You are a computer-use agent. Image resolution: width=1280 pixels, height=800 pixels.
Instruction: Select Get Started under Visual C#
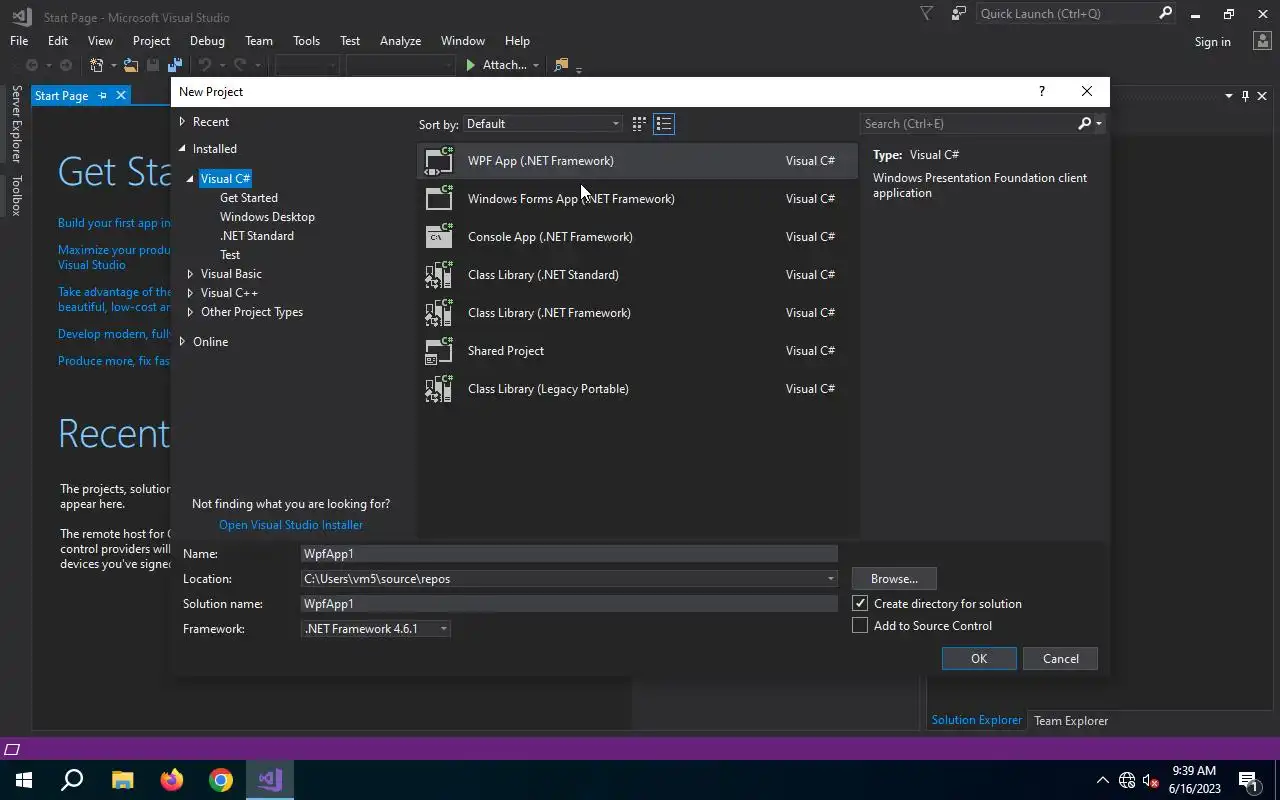[249, 198]
